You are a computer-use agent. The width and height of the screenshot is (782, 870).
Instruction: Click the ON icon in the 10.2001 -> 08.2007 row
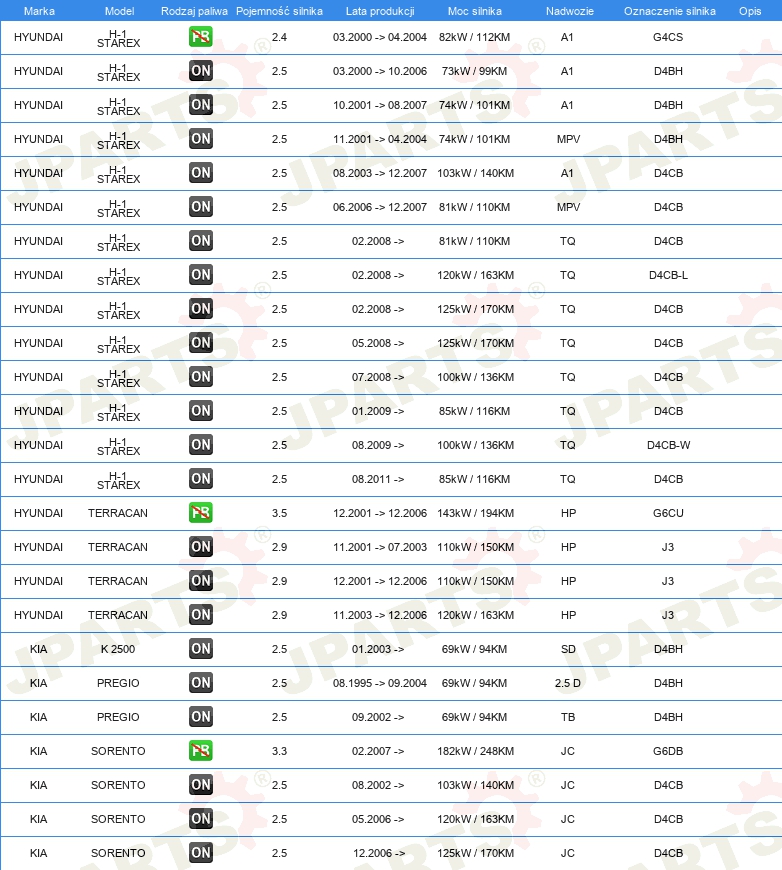(x=200, y=105)
